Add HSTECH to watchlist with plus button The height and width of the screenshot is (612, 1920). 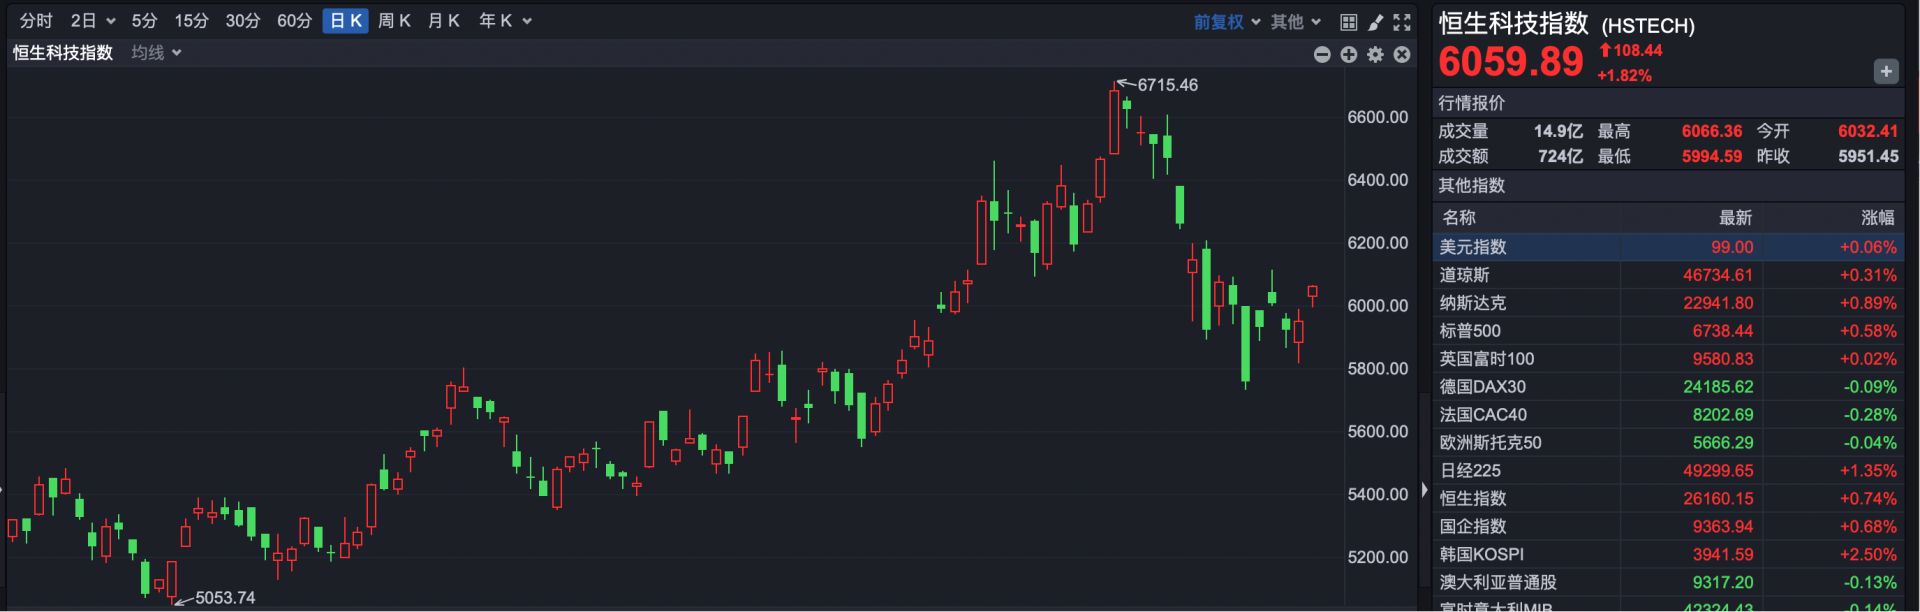[x=1885, y=71]
